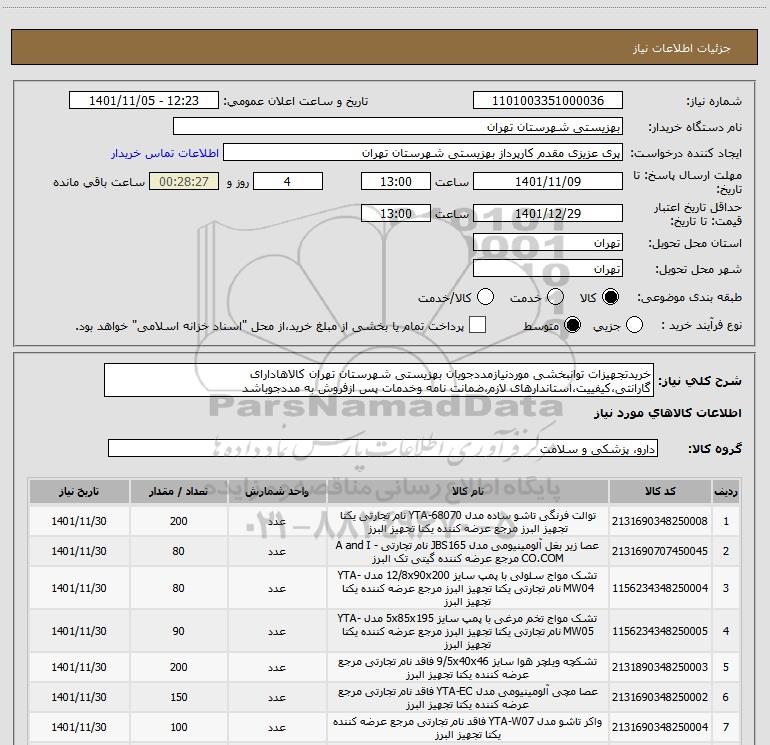Click the نام کالا column header
Image resolution: width=770 pixels, height=745 pixels.
[468, 492]
